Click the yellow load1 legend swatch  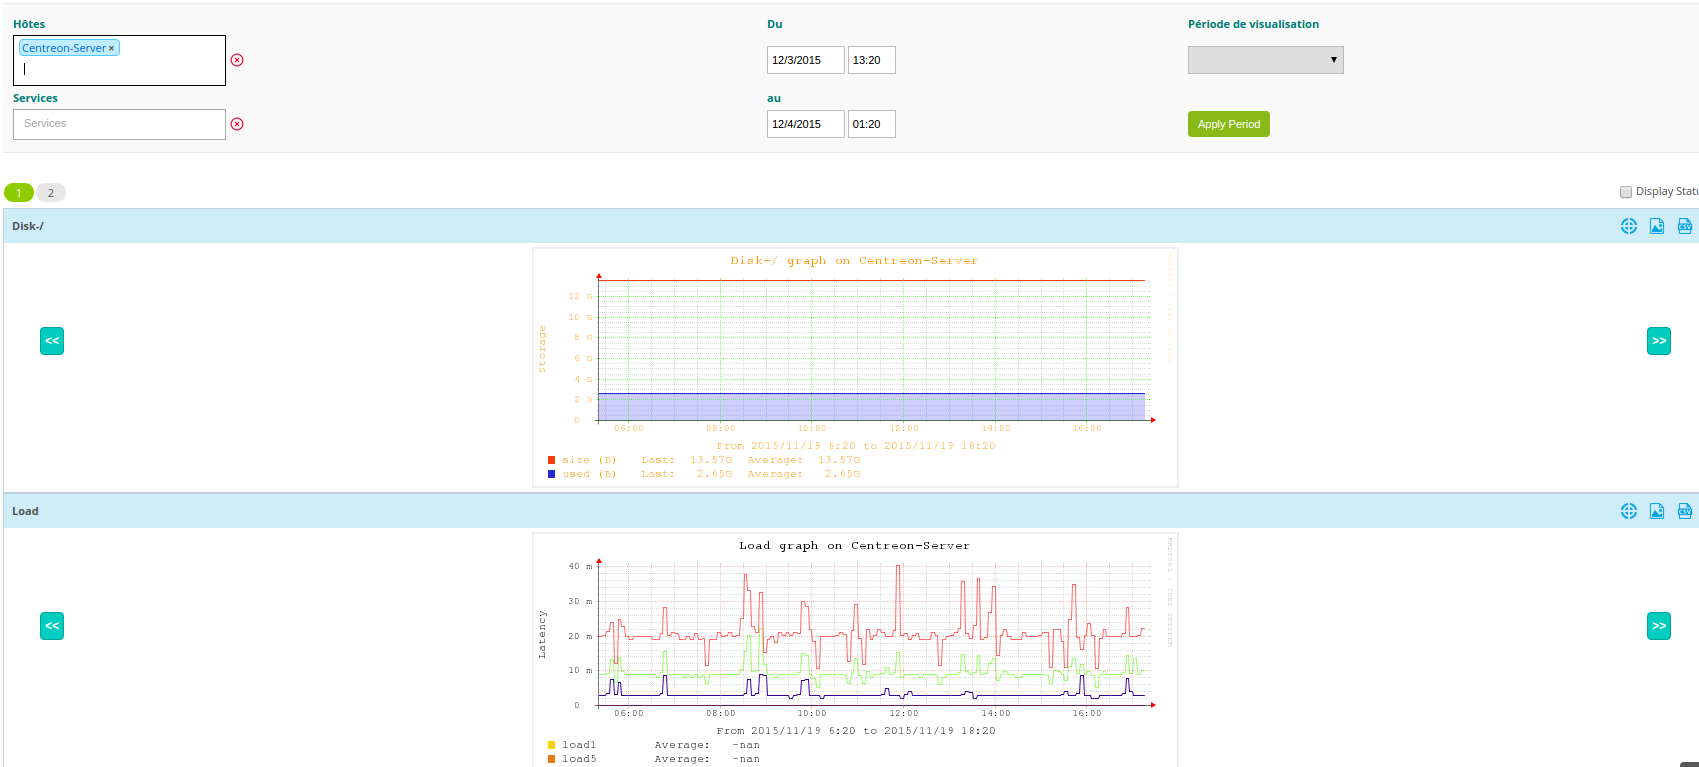(551, 745)
